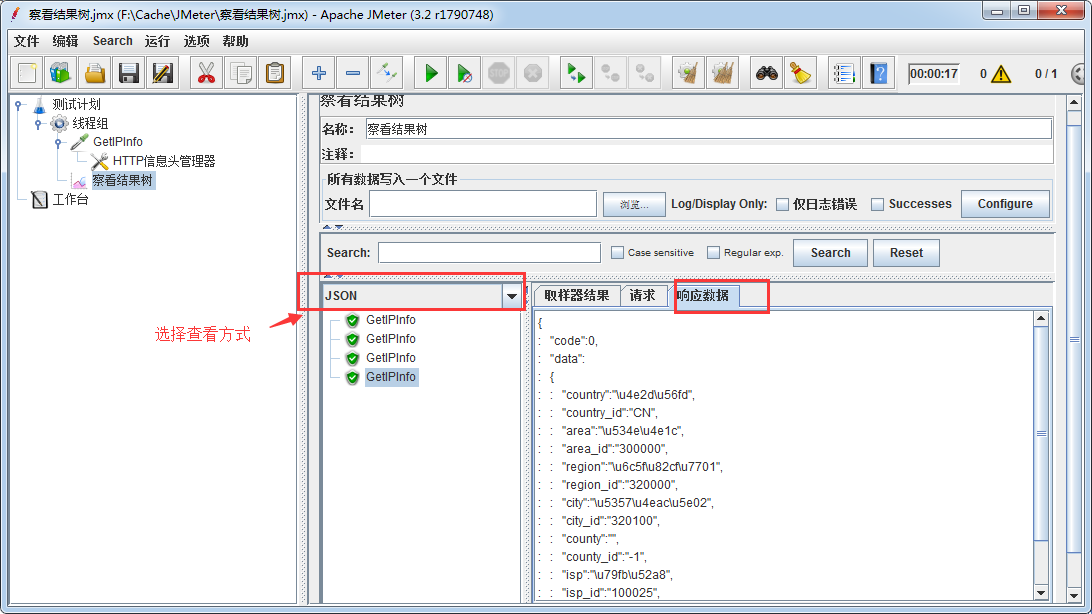
Task: Click the New test plan icon
Action: pyautogui.click(x=27, y=73)
